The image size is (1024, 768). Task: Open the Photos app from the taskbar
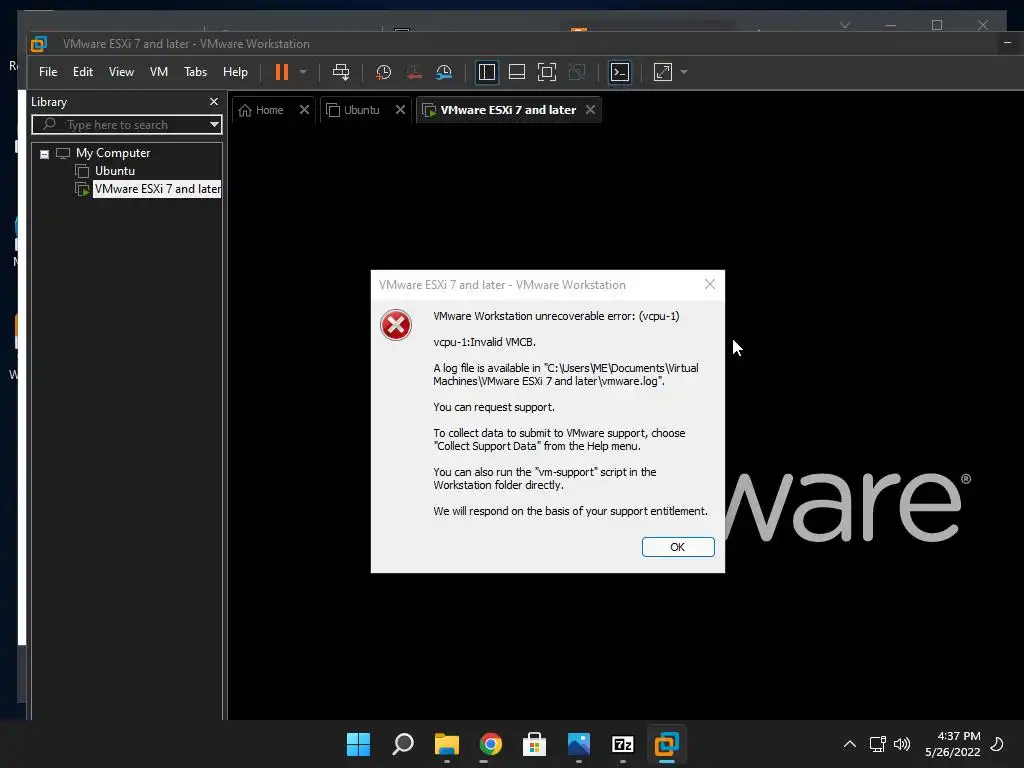coord(579,744)
